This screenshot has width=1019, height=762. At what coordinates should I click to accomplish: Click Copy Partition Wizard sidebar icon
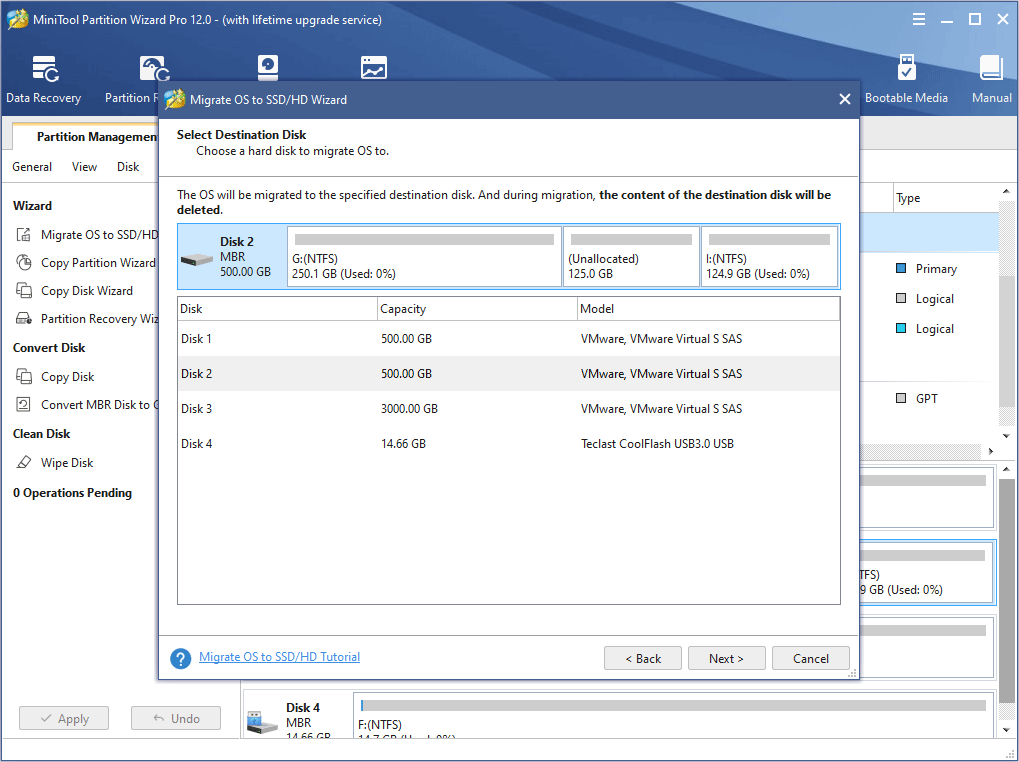coord(23,262)
